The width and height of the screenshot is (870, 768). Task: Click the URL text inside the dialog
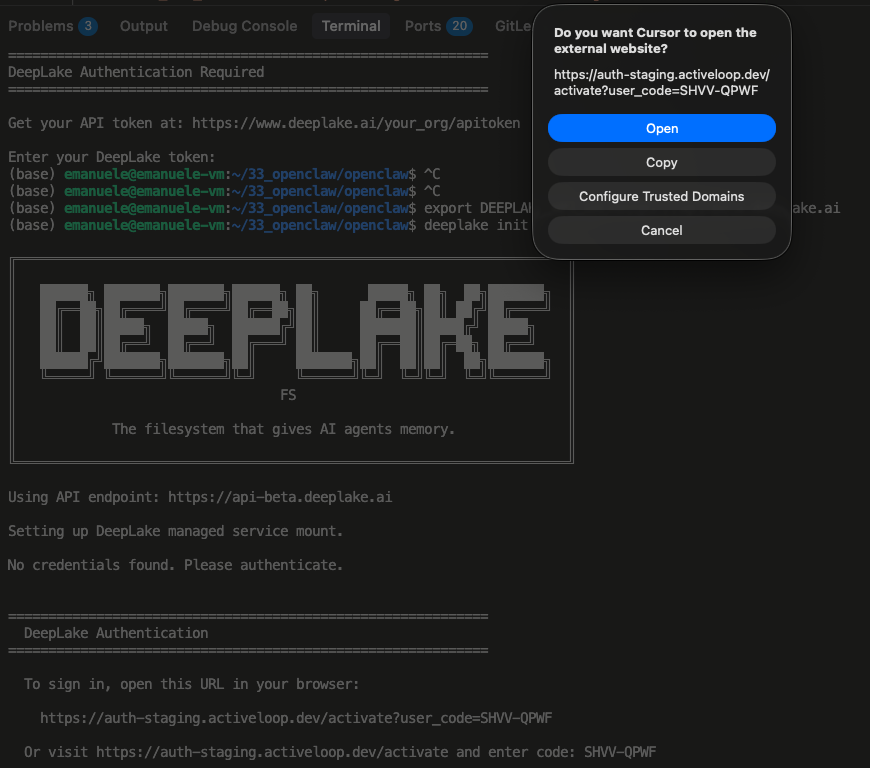point(661,82)
